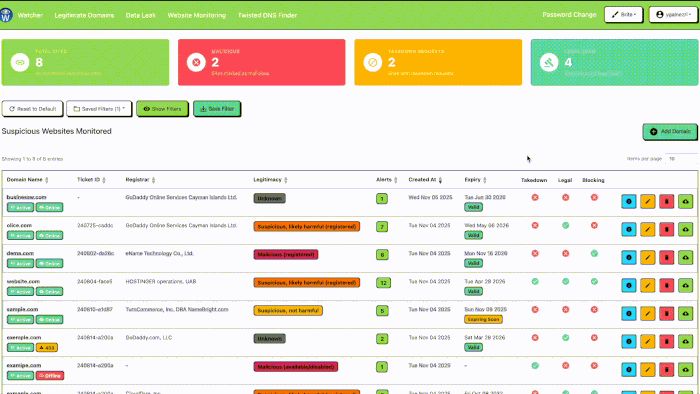Open the Watcher nav item
Image resolution: width=700 pixels, height=394 pixels.
tap(30, 15)
